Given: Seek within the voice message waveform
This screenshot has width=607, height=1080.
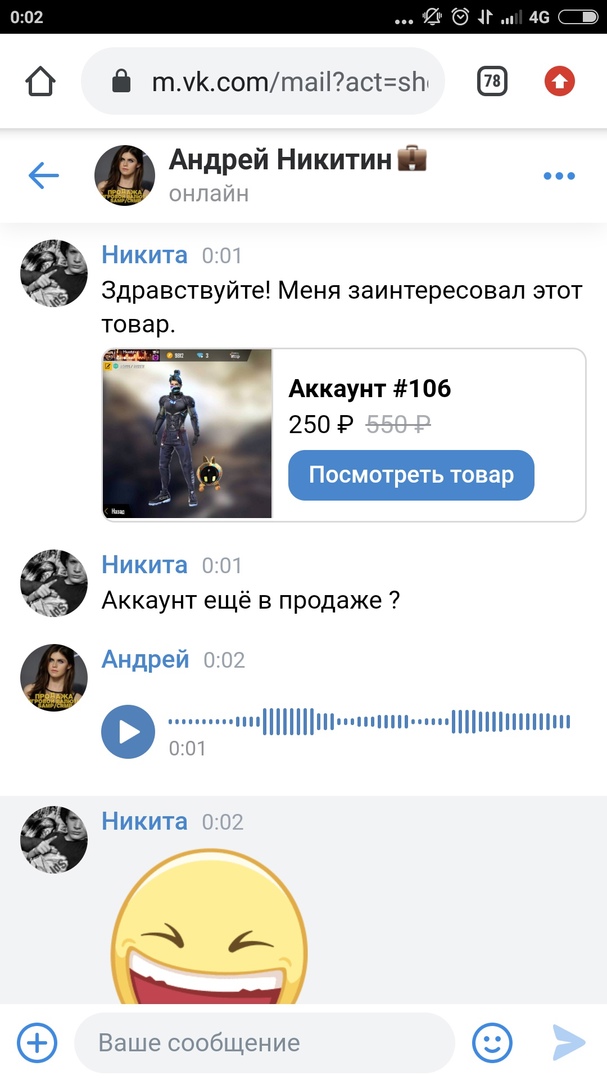Looking at the screenshot, I should coord(369,722).
